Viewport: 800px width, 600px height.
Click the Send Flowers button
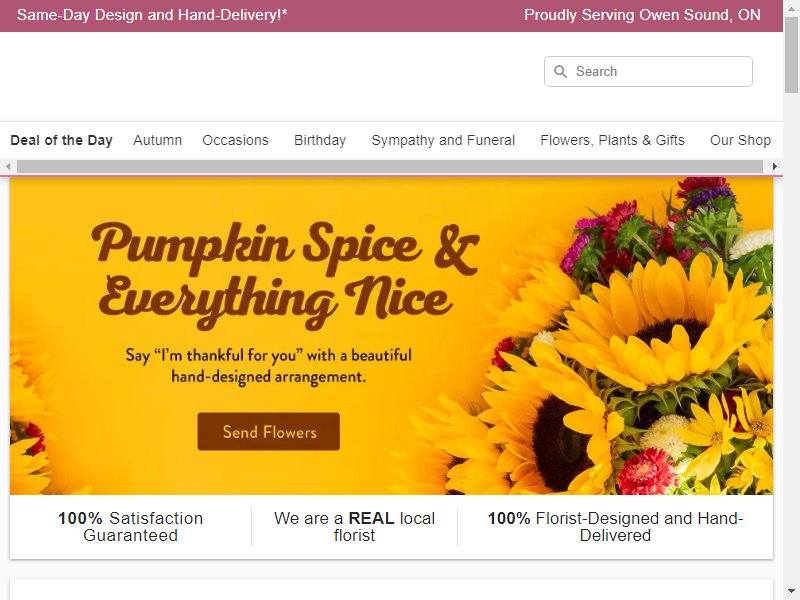point(268,432)
